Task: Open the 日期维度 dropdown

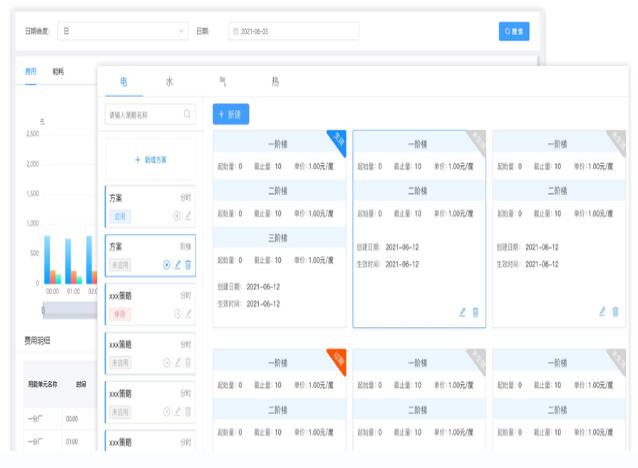Action: 123,31
